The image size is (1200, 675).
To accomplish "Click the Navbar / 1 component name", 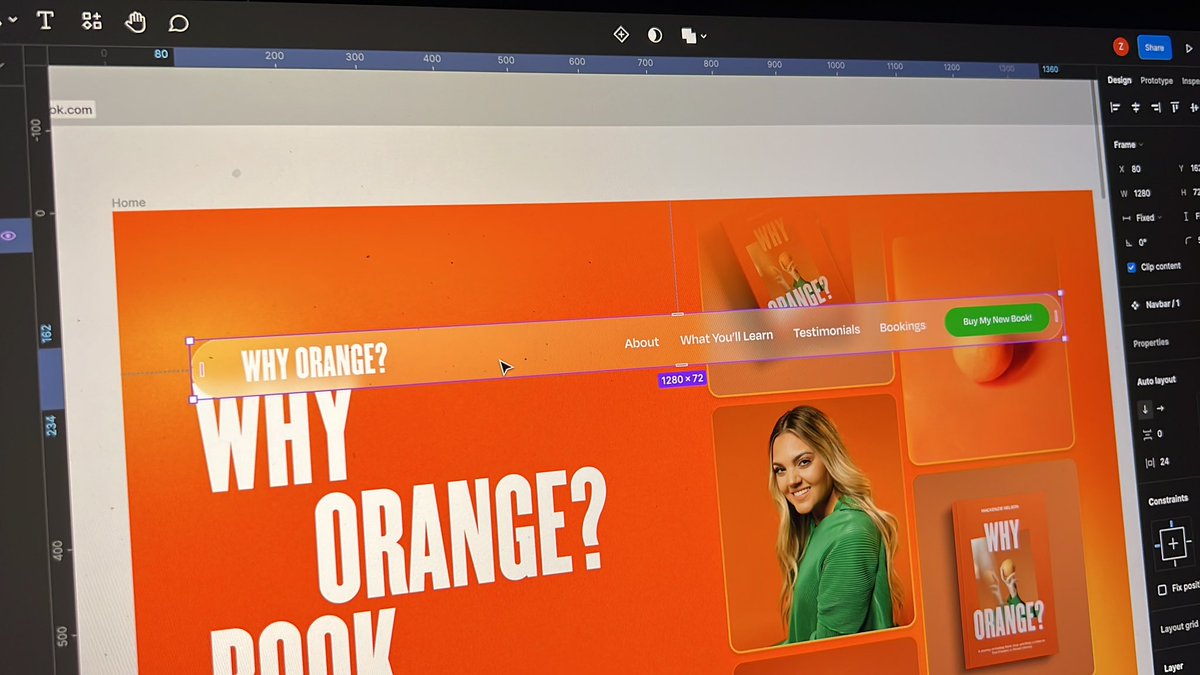I will pos(1162,304).
